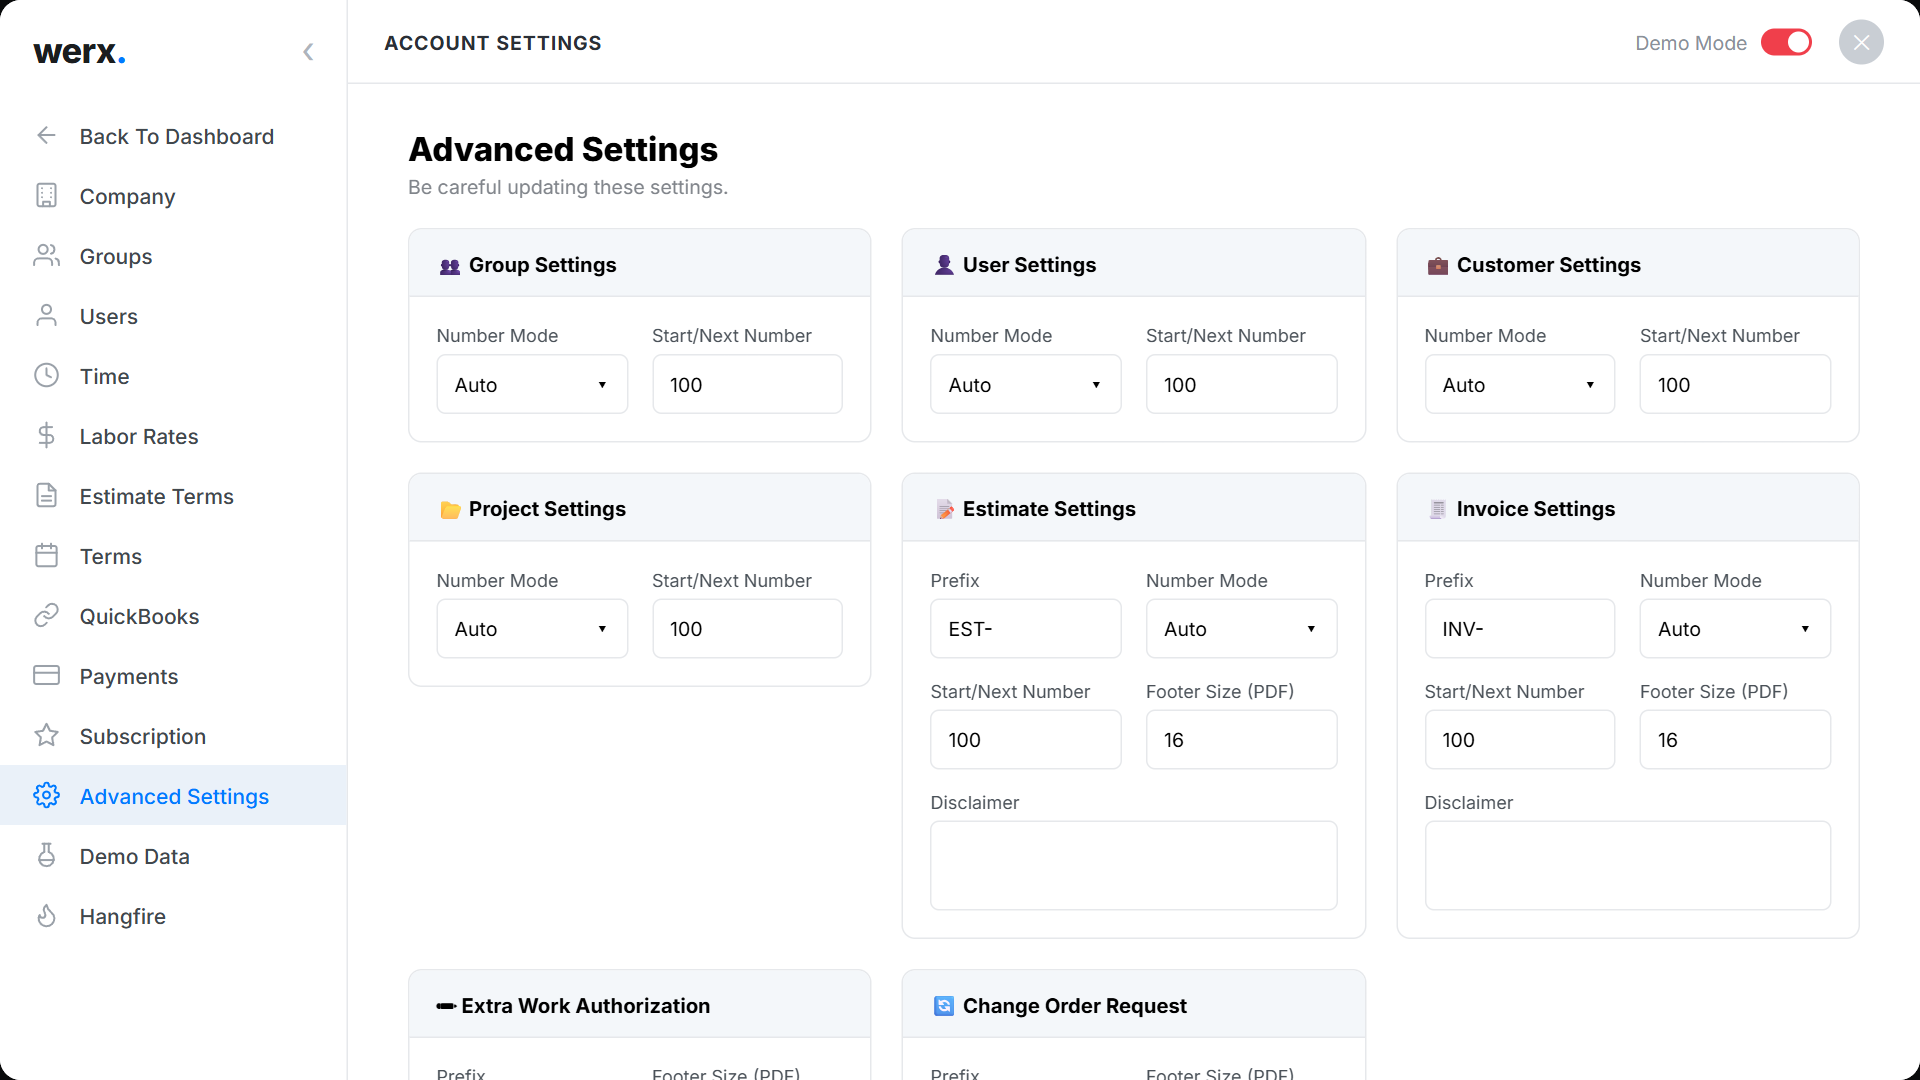
Task: Click the werx logo
Action: click(x=79, y=52)
